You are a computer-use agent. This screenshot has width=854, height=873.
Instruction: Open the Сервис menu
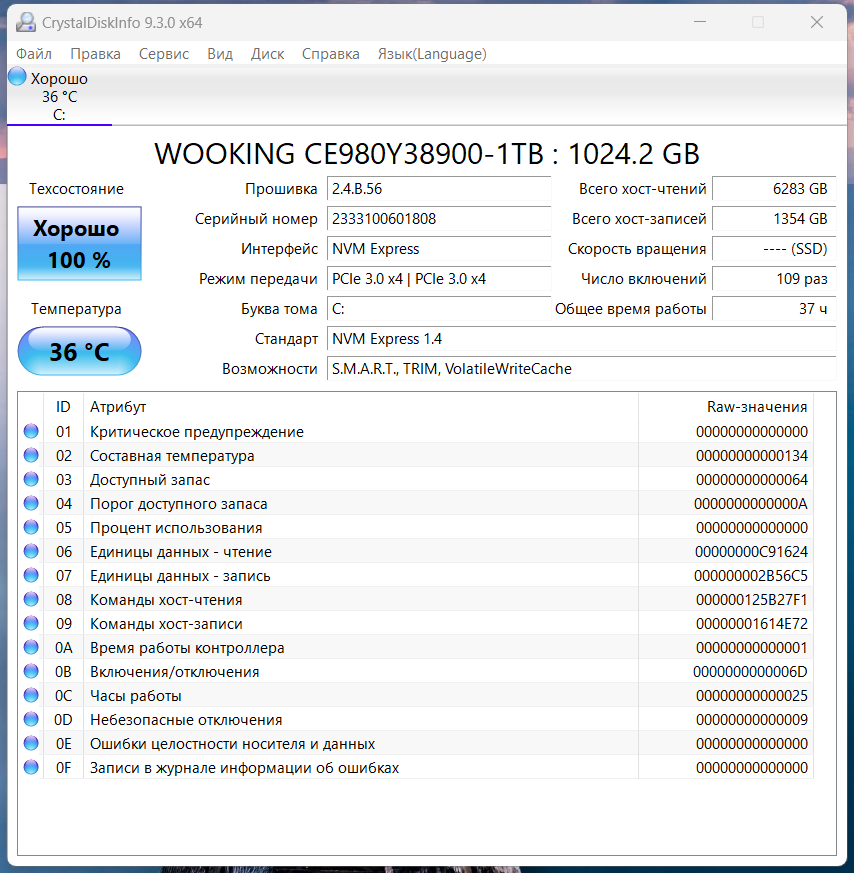pos(164,54)
